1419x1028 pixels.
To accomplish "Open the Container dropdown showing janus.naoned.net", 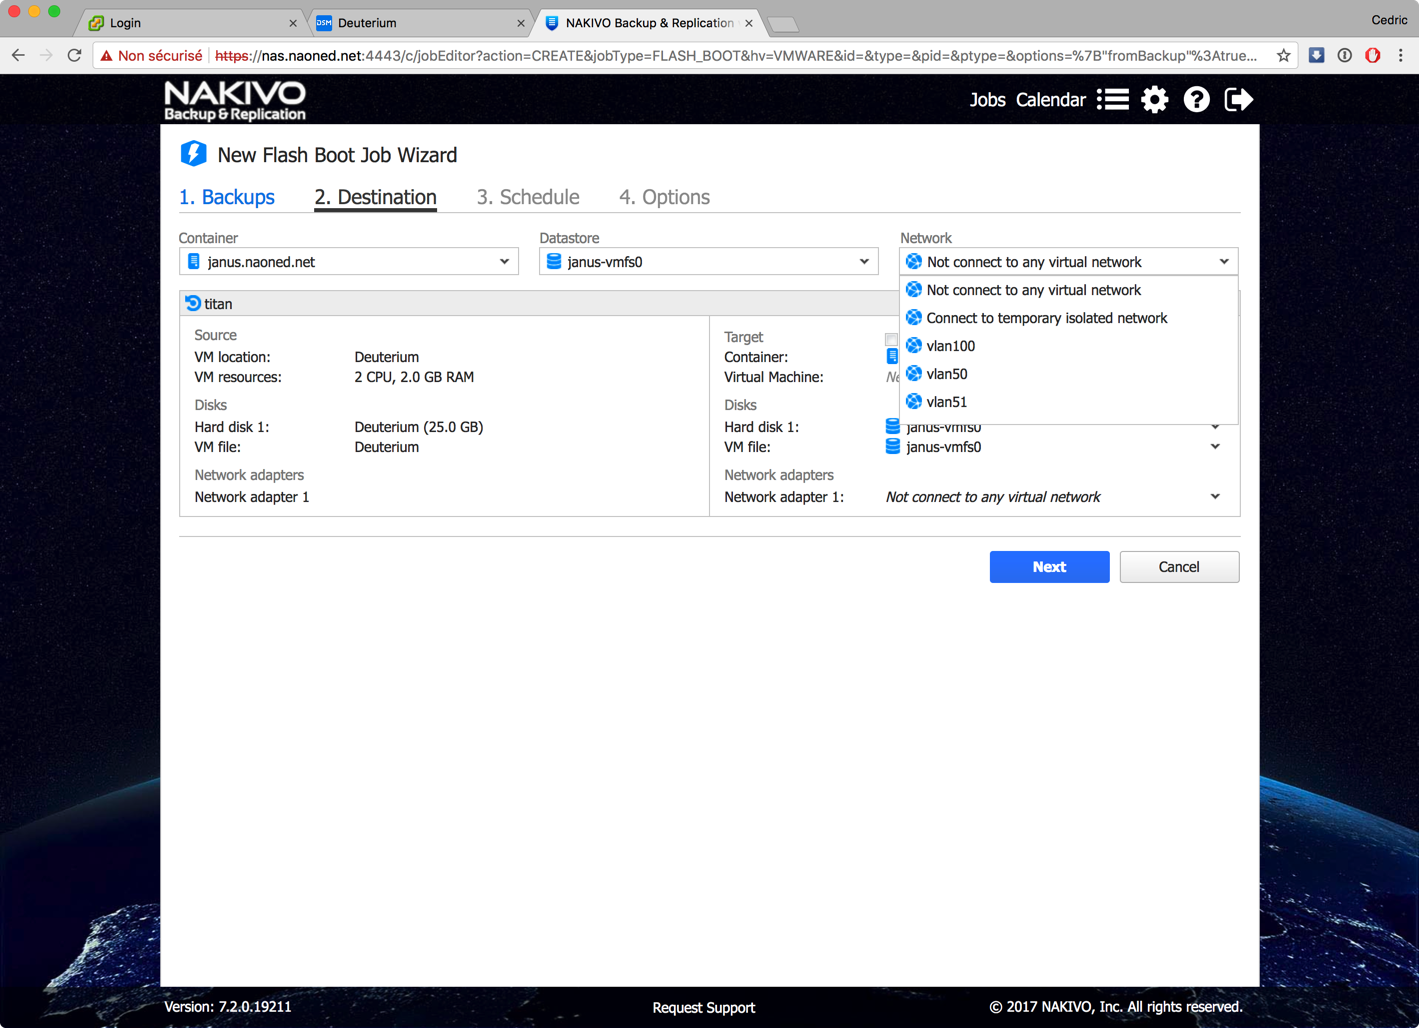I will click(x=348, y=262).
